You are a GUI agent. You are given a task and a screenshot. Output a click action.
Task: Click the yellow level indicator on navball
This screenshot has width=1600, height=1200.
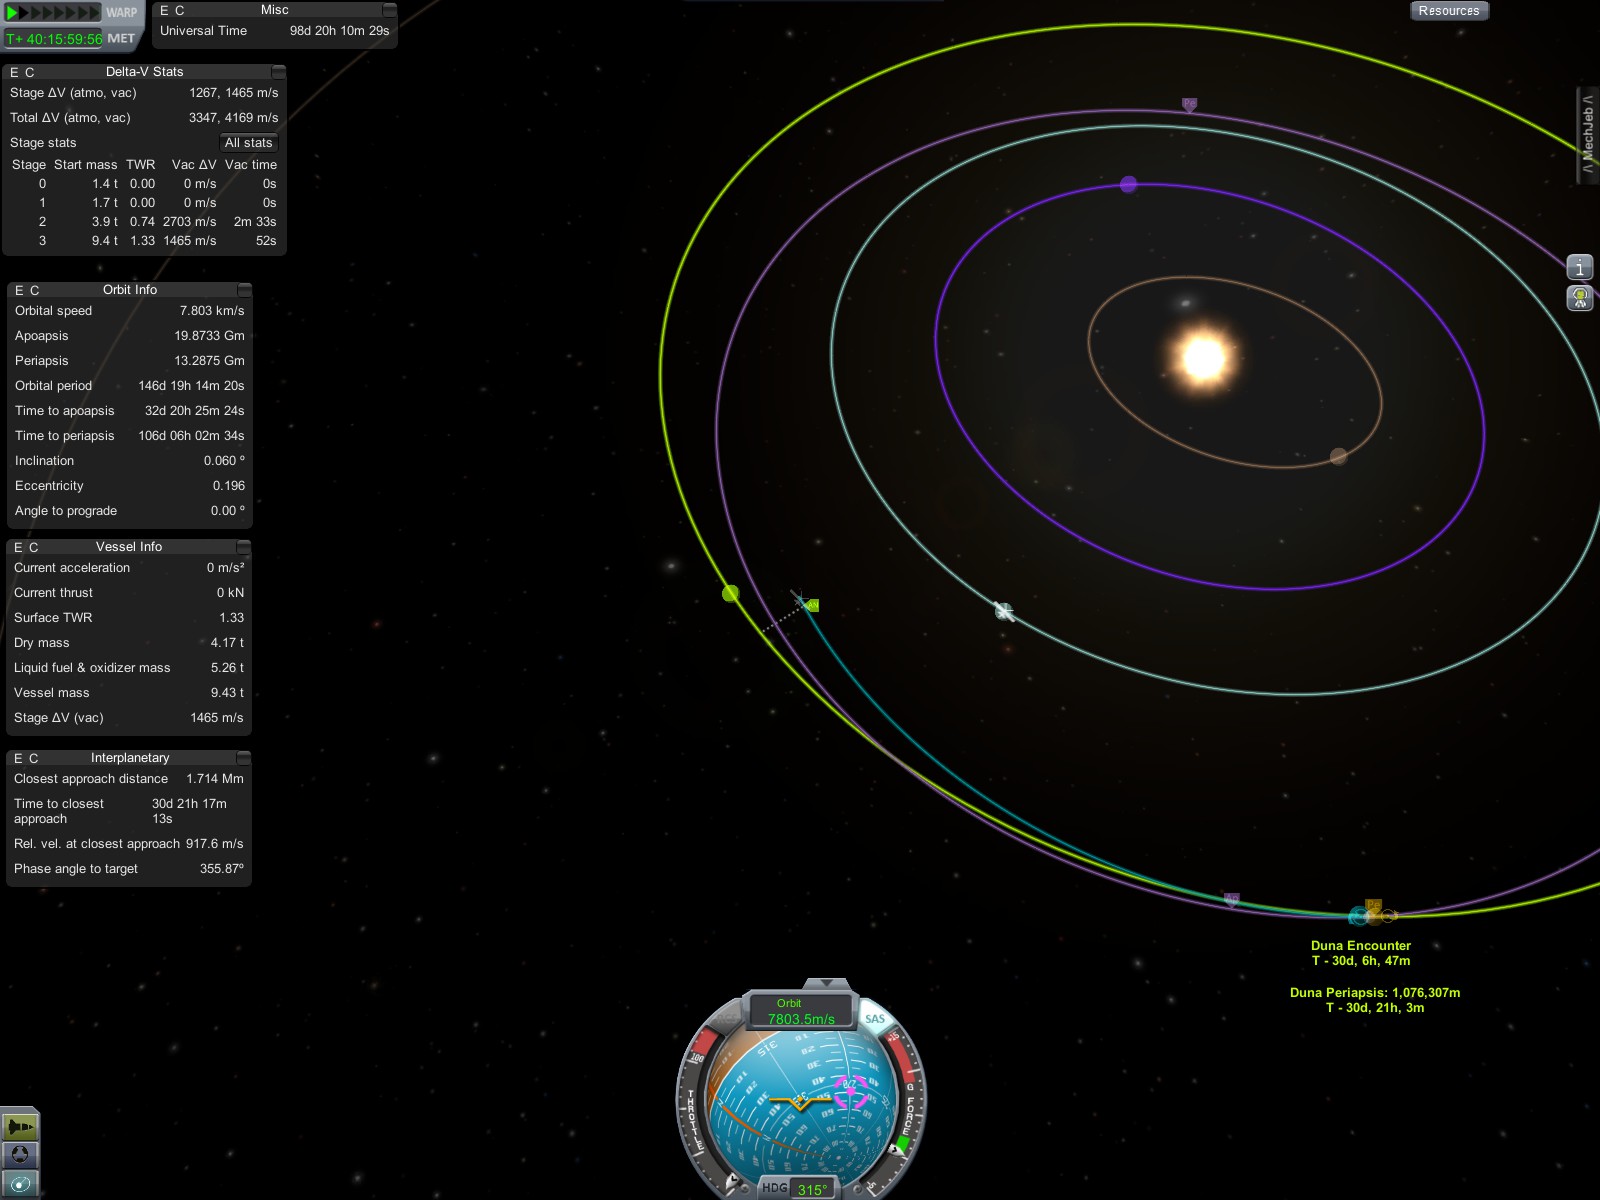(800, 1102)
